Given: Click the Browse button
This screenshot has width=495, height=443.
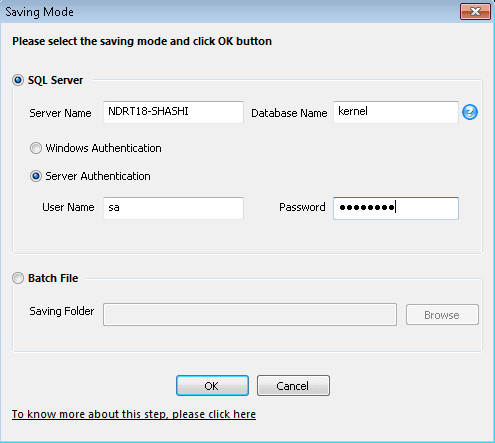Looking at the screenshot, I should click(442, 315).
